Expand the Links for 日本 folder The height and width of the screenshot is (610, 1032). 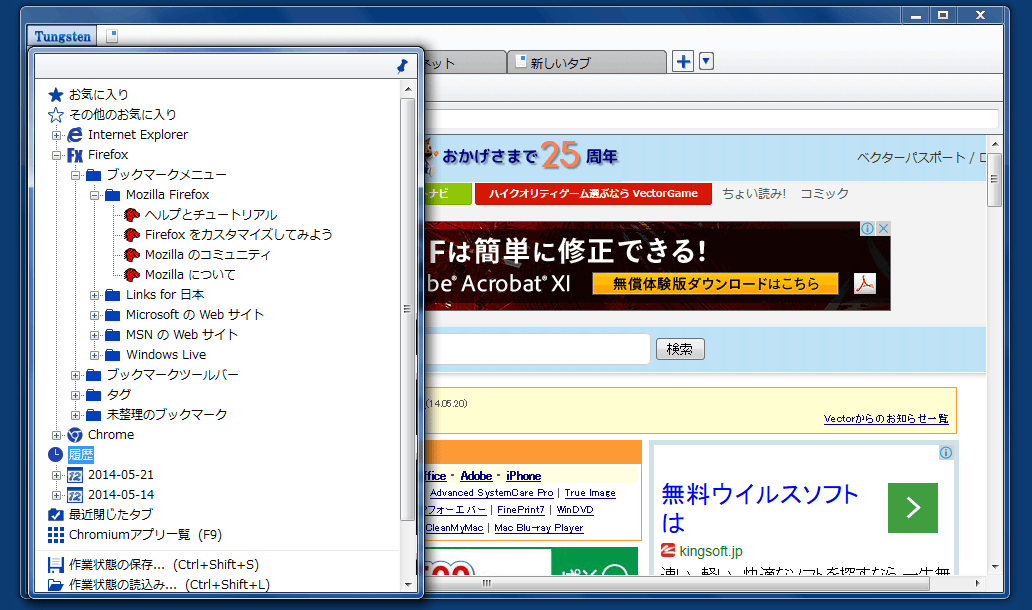(95, 295)
